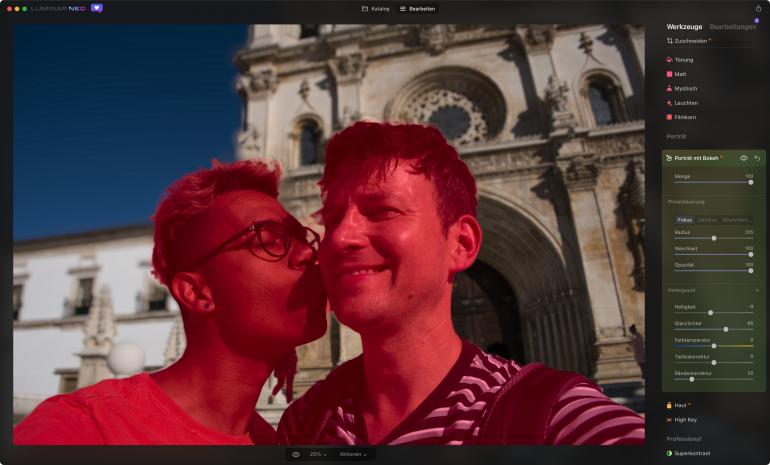
Task: Adjust the Ränderkorrektur slider
Action: [714, 379]
